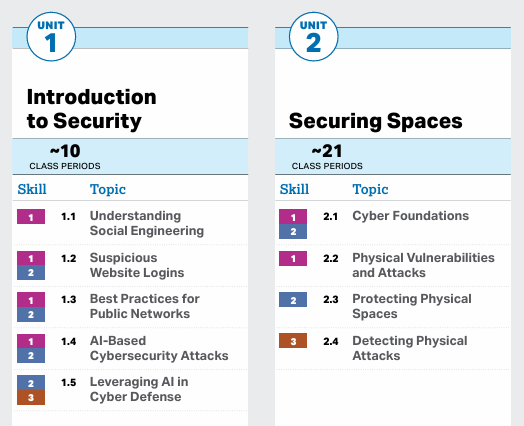The width and height of the screenshot is (524, 426).
Task: Open AI-Based Cybersecurity Attacks topic
Action: (159, 348)
